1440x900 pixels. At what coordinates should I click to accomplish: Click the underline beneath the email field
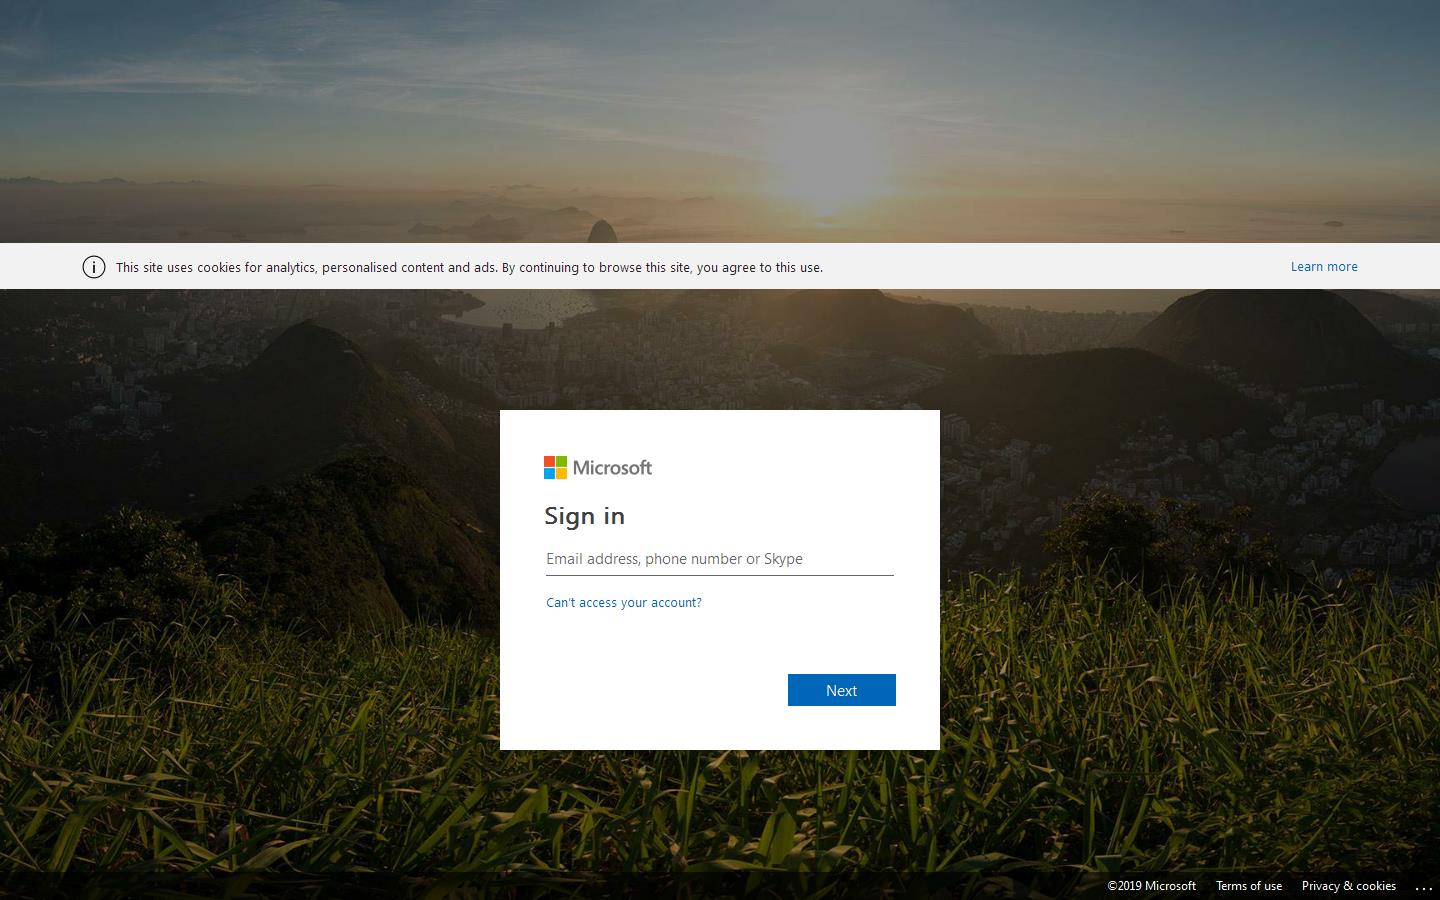coord(719,575)
